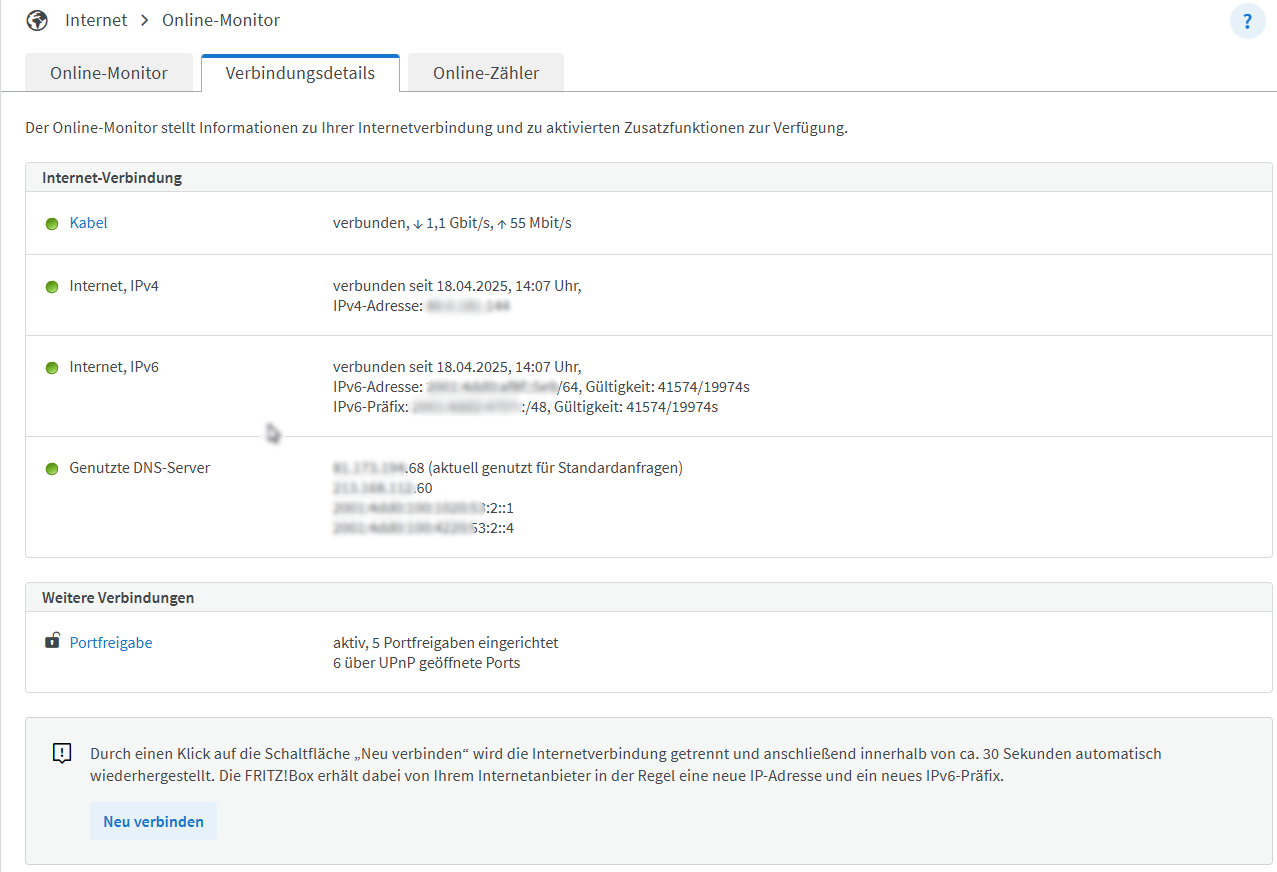Click the DNS server entry ending .60
Screen dimensions: 1277x872
[x=383, y=488]
